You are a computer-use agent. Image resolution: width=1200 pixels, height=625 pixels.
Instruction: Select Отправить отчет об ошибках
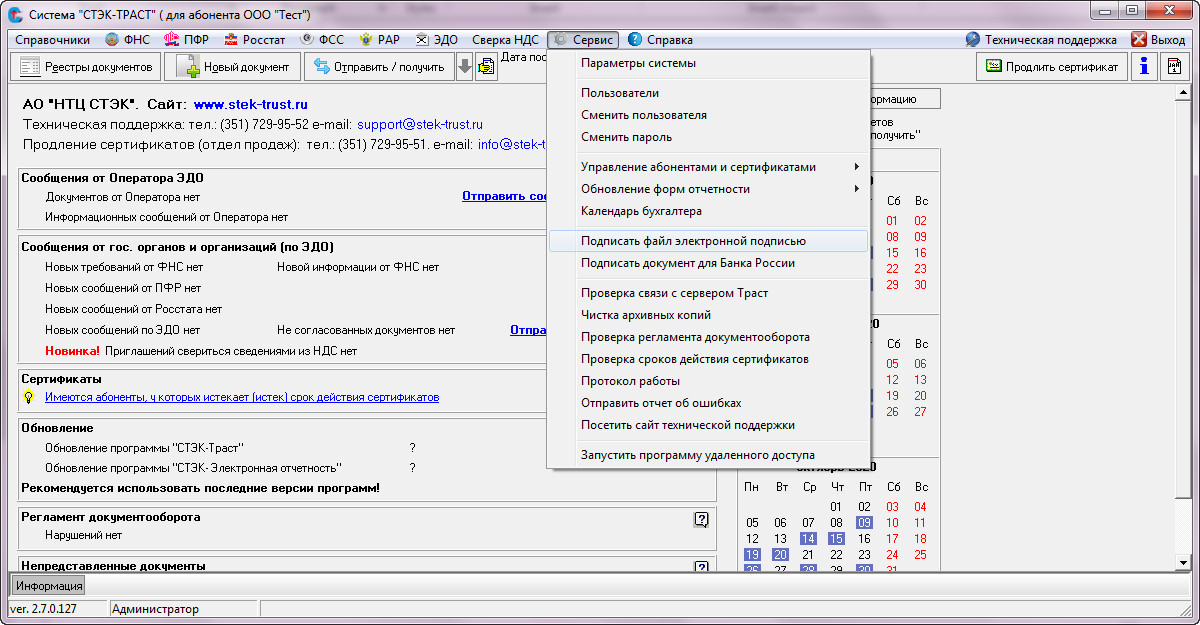[x=709, y=403]
